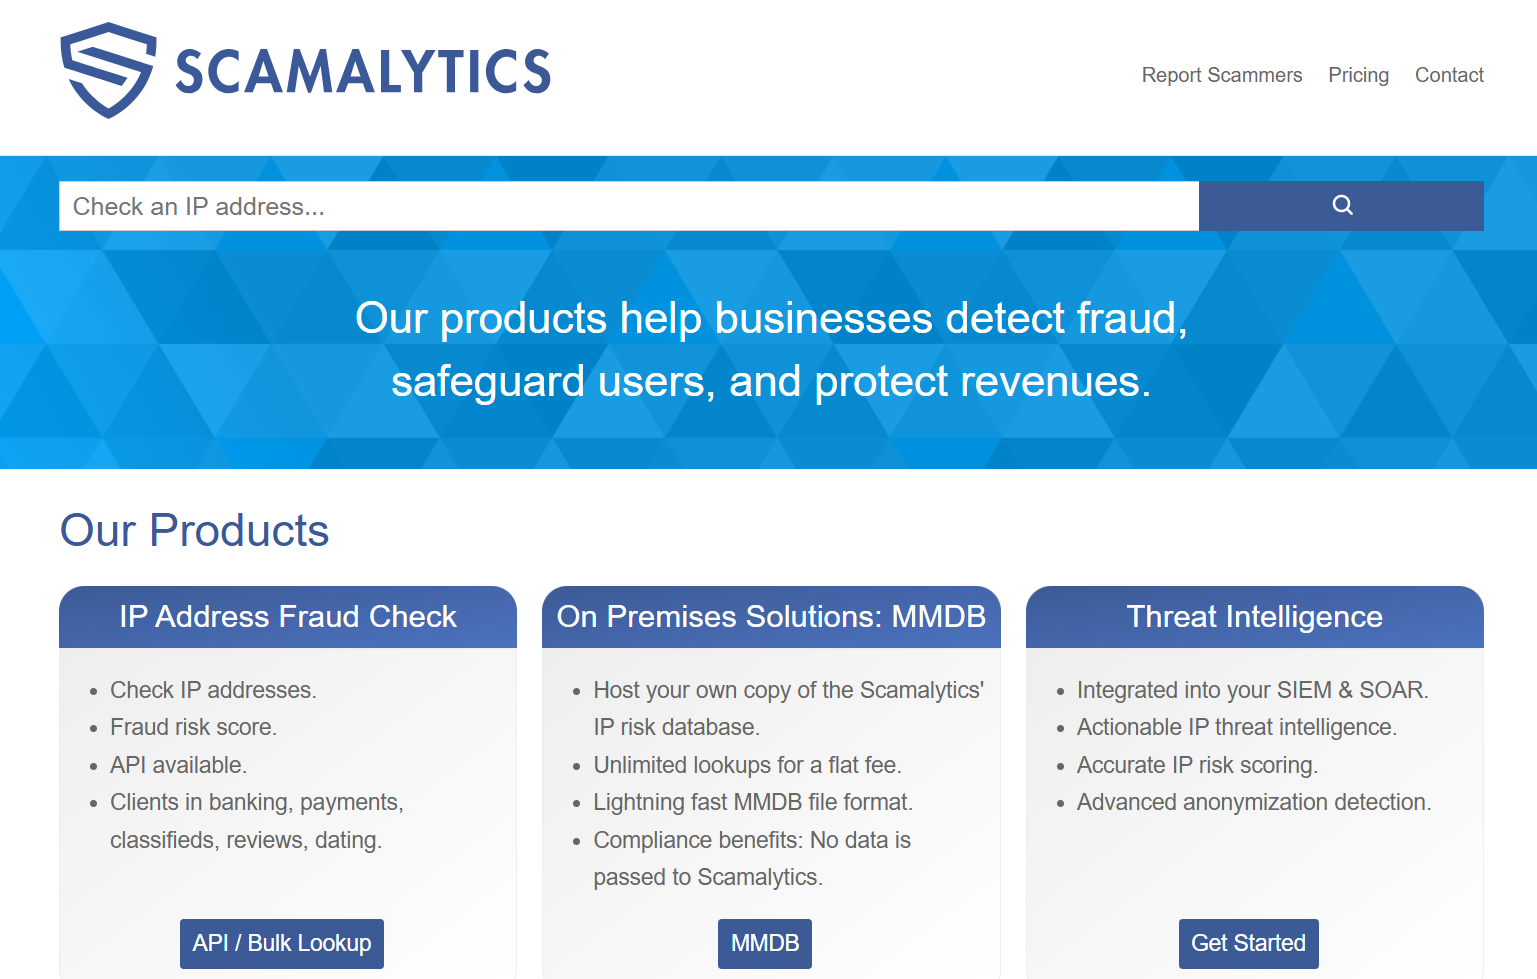Open the Contact page
Screen dimensions: 1537x979
(1449, 75)
